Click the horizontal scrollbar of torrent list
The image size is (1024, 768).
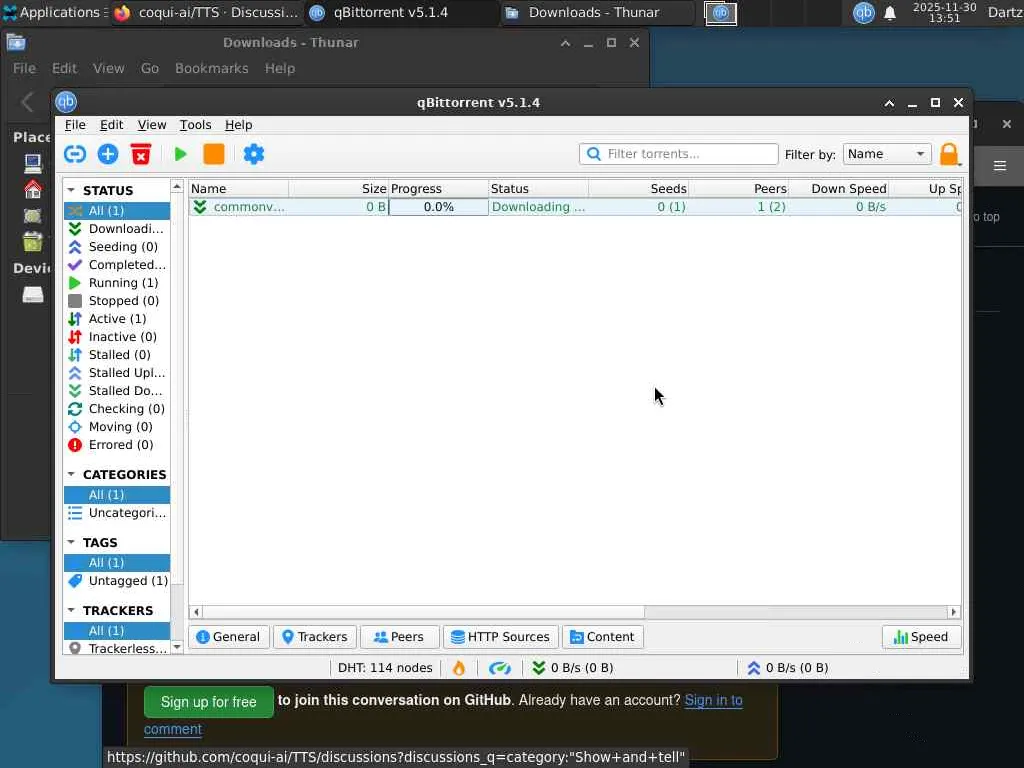424,612
